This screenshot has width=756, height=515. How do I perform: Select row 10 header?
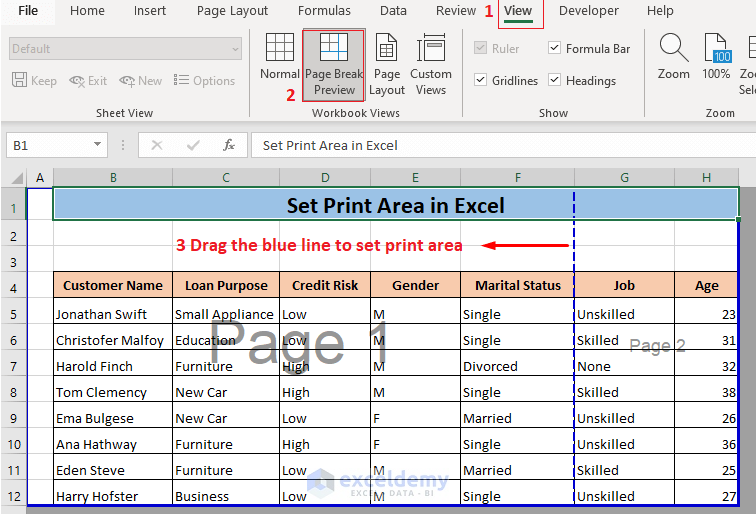[x=14, y=444]
